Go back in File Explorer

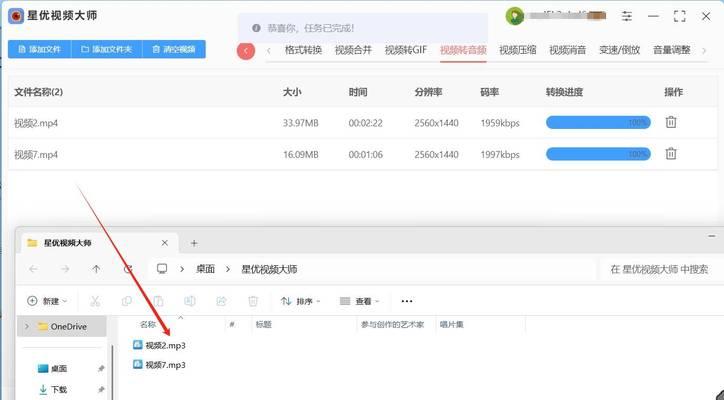coord(33,269)
